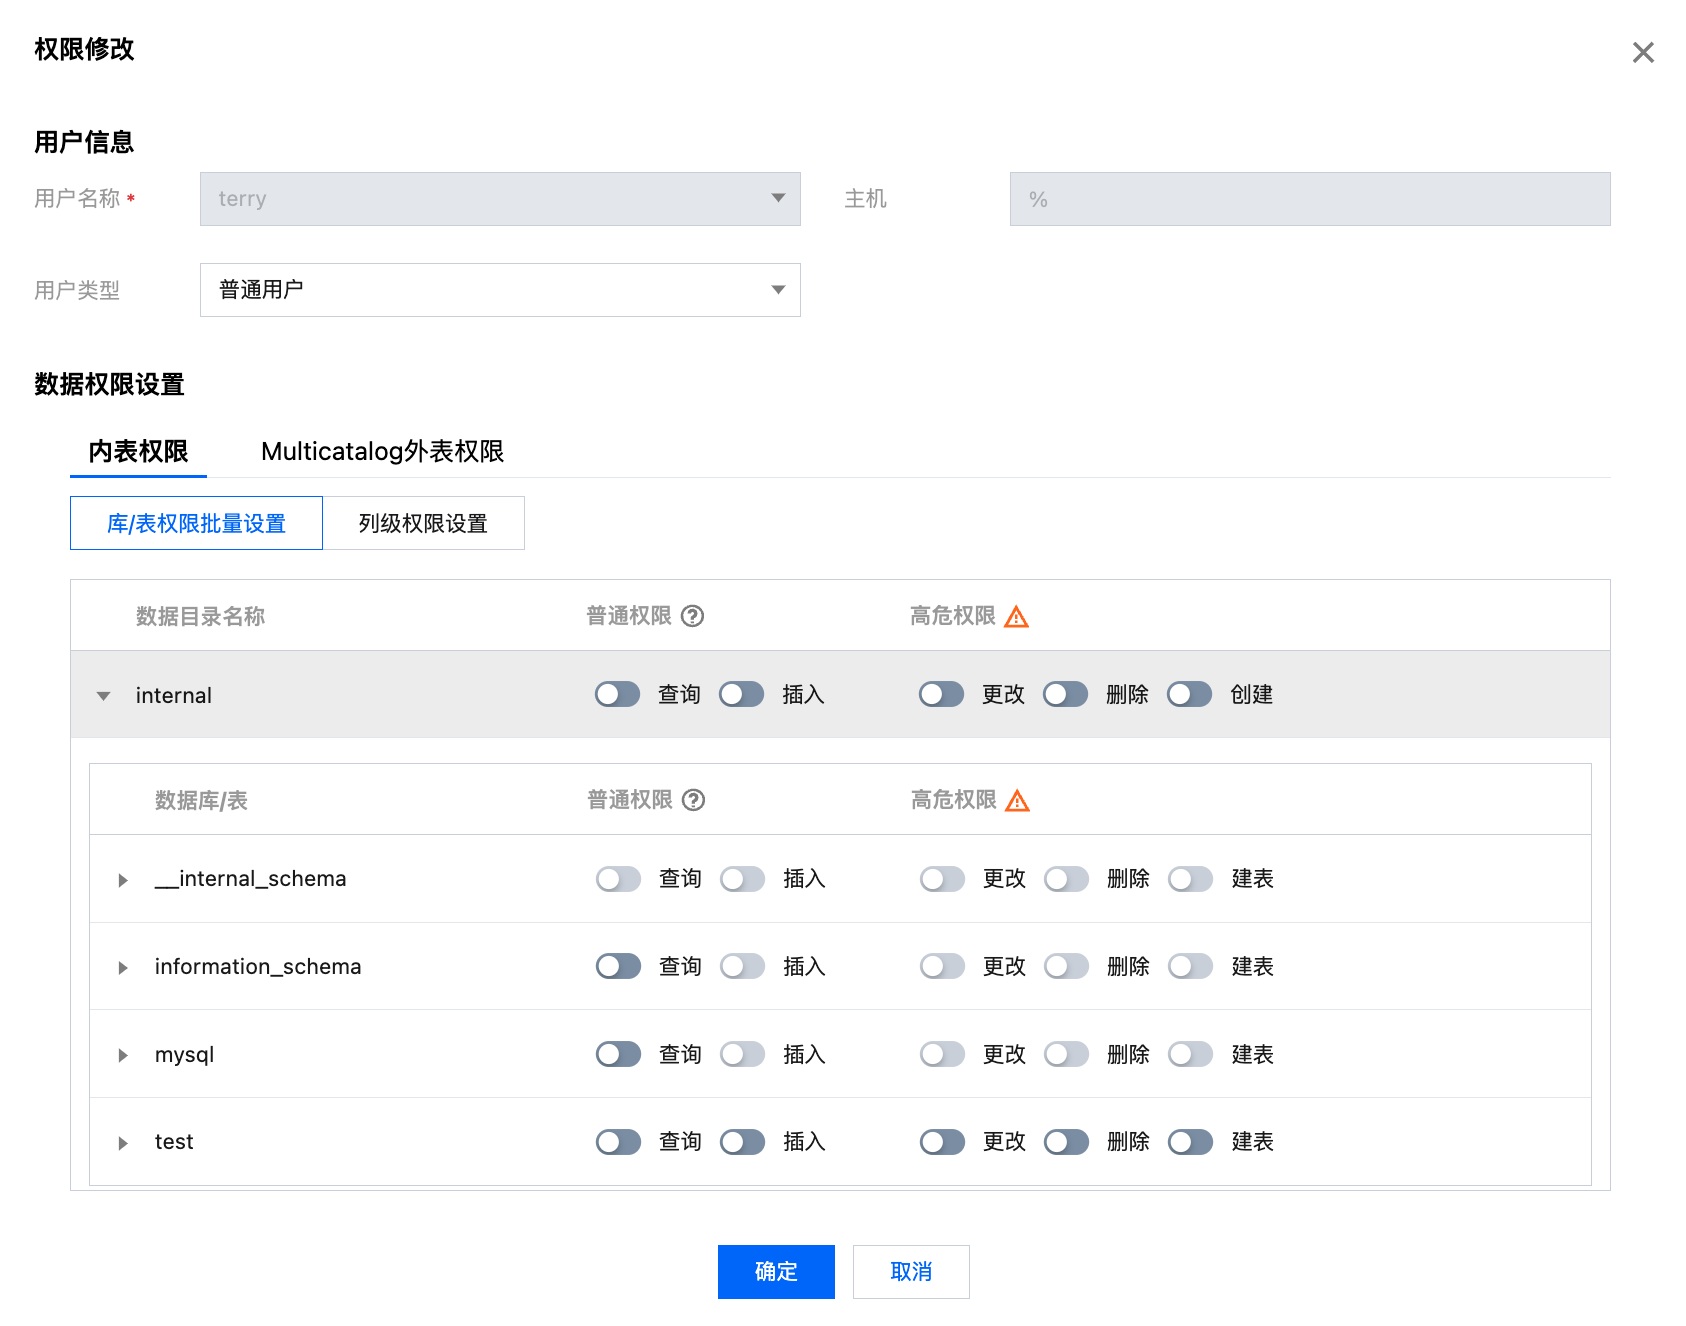This screenshot has height=1326, width=1686.
Task: Toggle 创建 permission for internal catalog
Action: tap(1189, 695)
